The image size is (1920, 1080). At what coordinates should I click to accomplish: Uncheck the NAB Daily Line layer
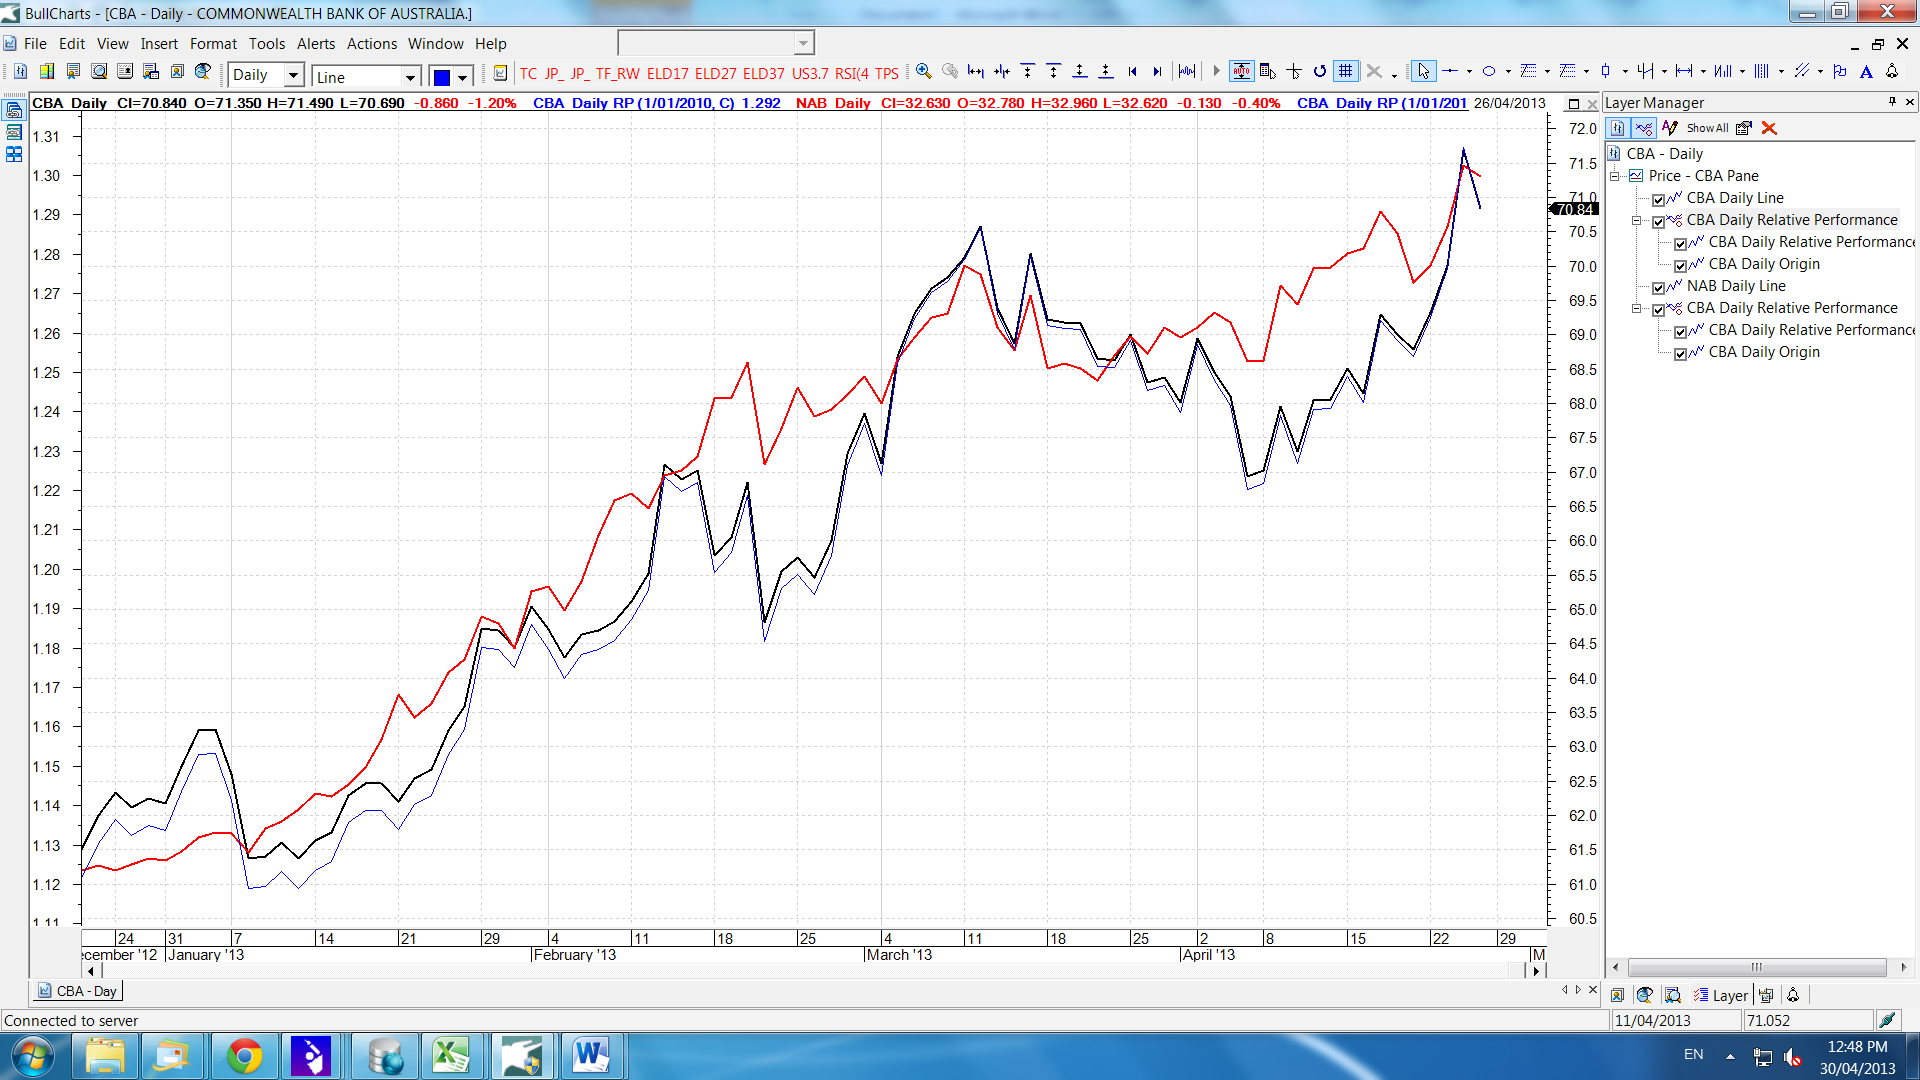point(1658,288)
